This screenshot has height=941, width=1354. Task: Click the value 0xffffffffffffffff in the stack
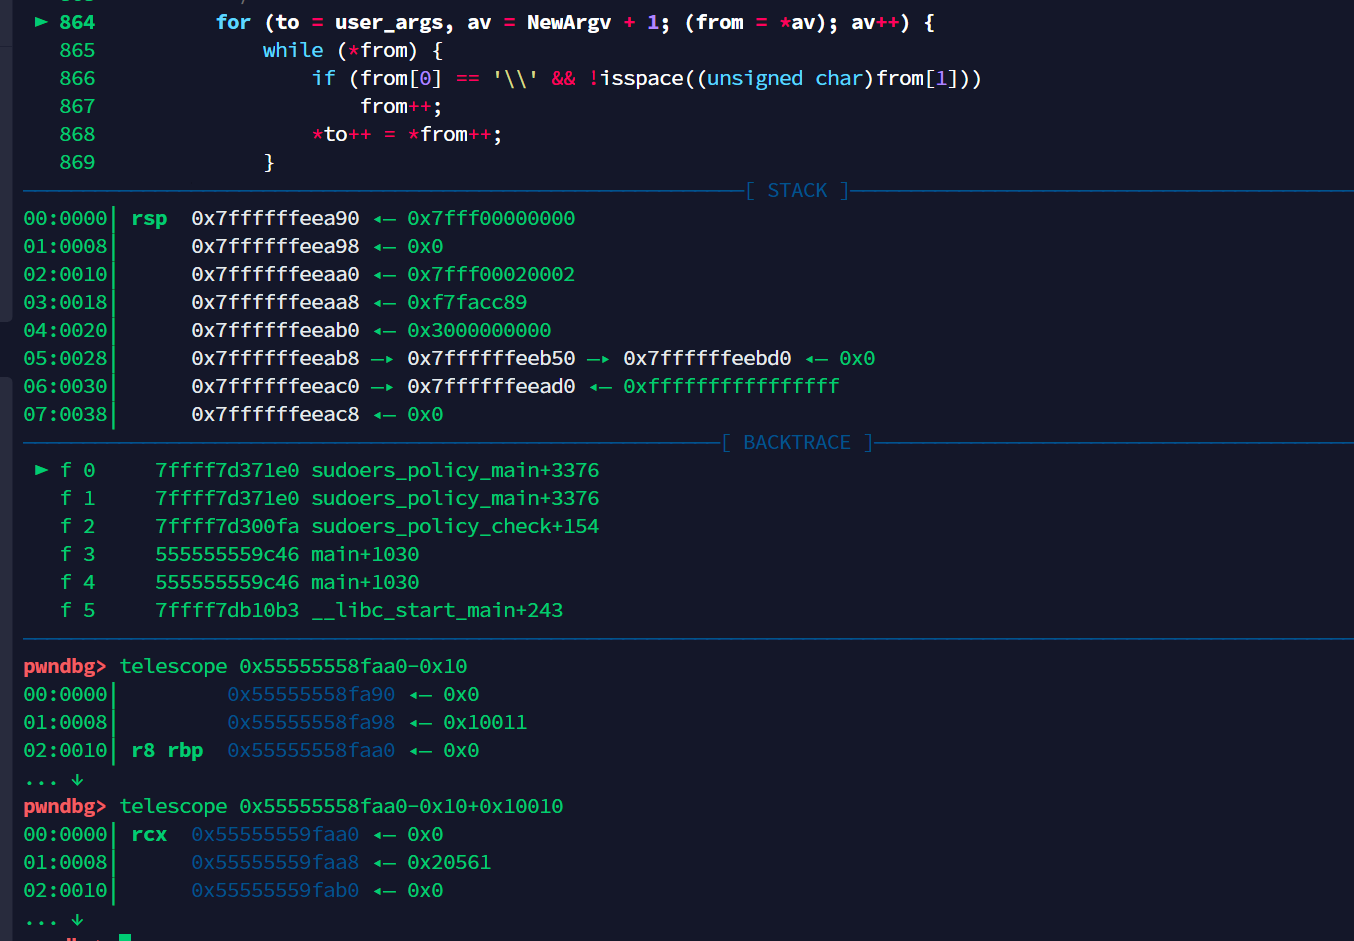(731, 386)
